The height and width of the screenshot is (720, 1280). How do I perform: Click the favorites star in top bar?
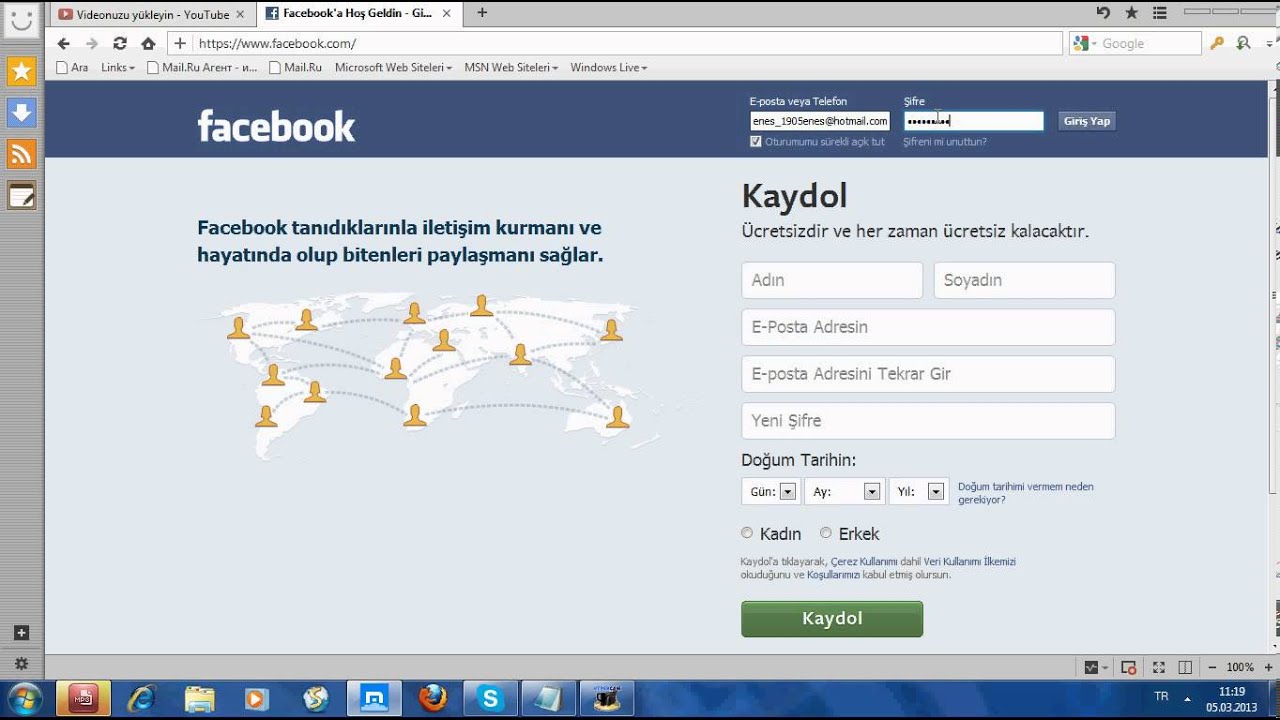pos(1131,13)
